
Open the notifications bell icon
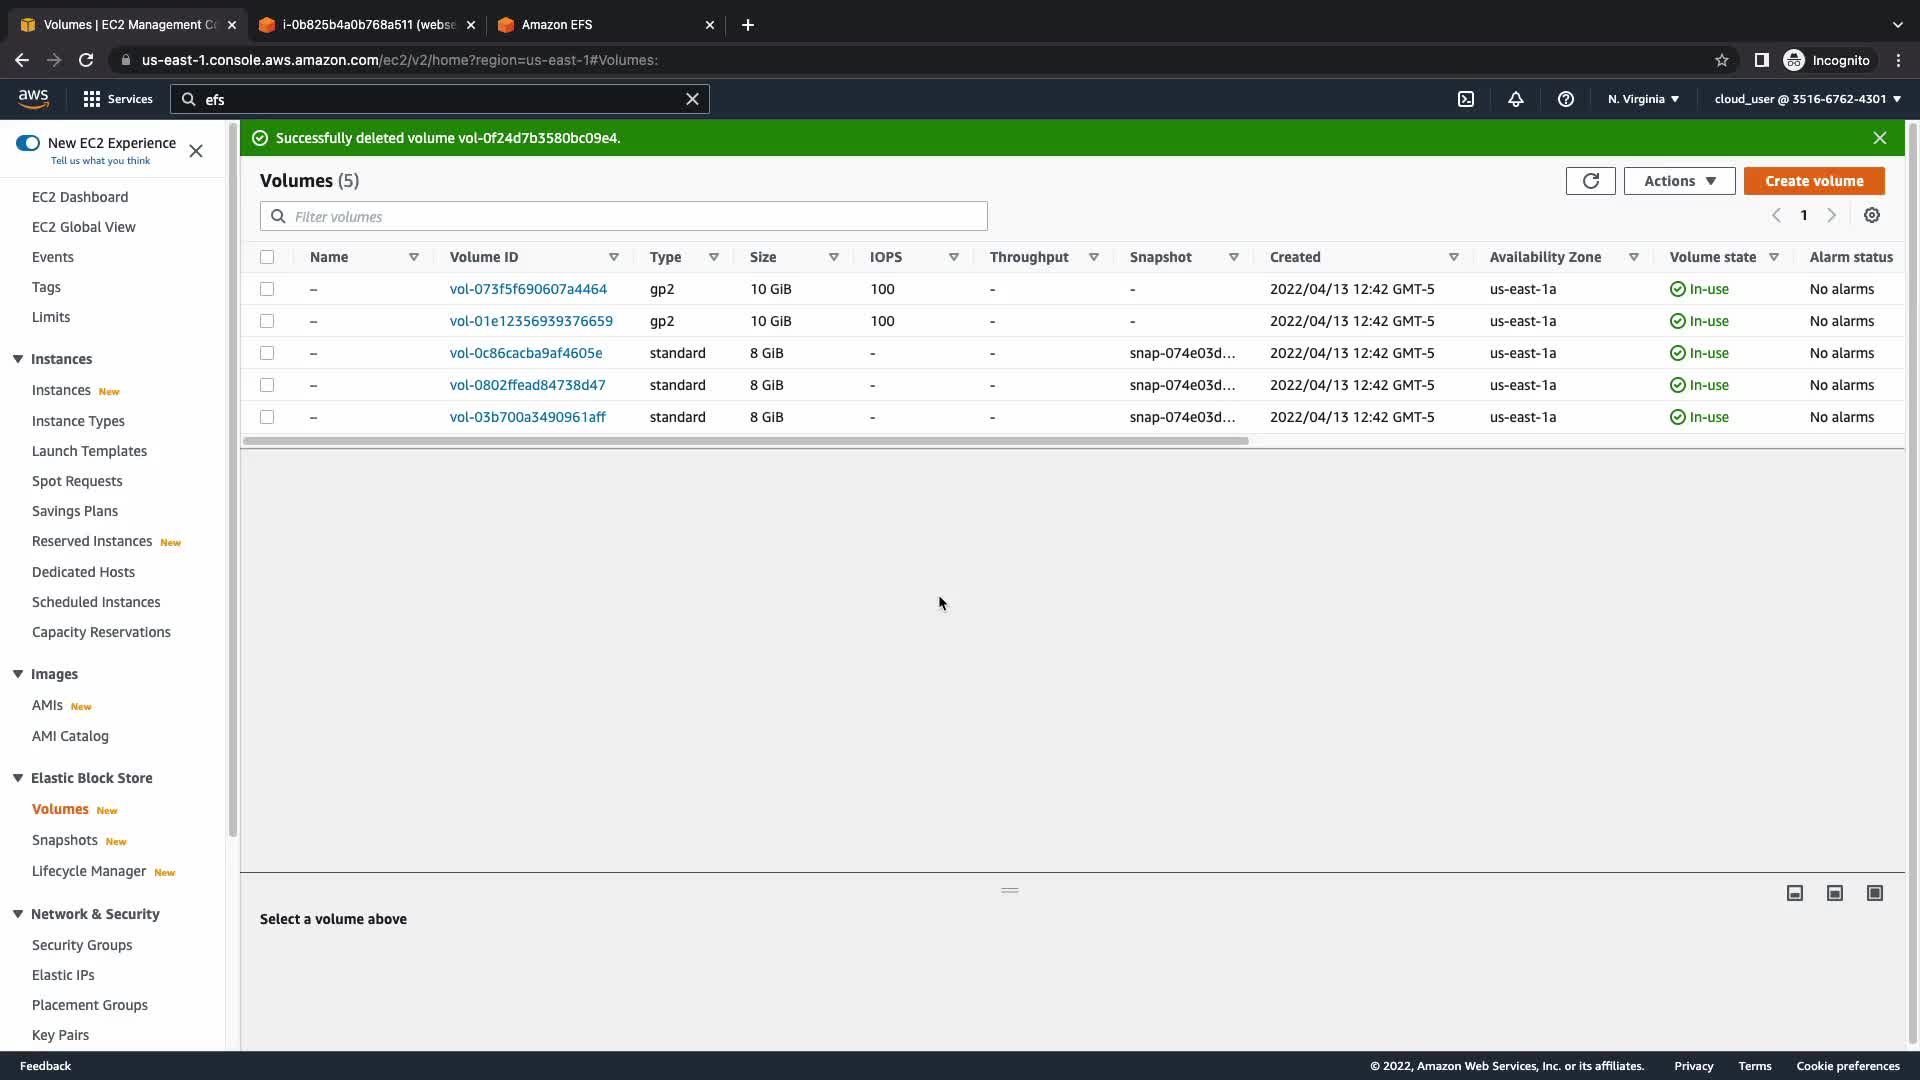tap(1515, 99)
